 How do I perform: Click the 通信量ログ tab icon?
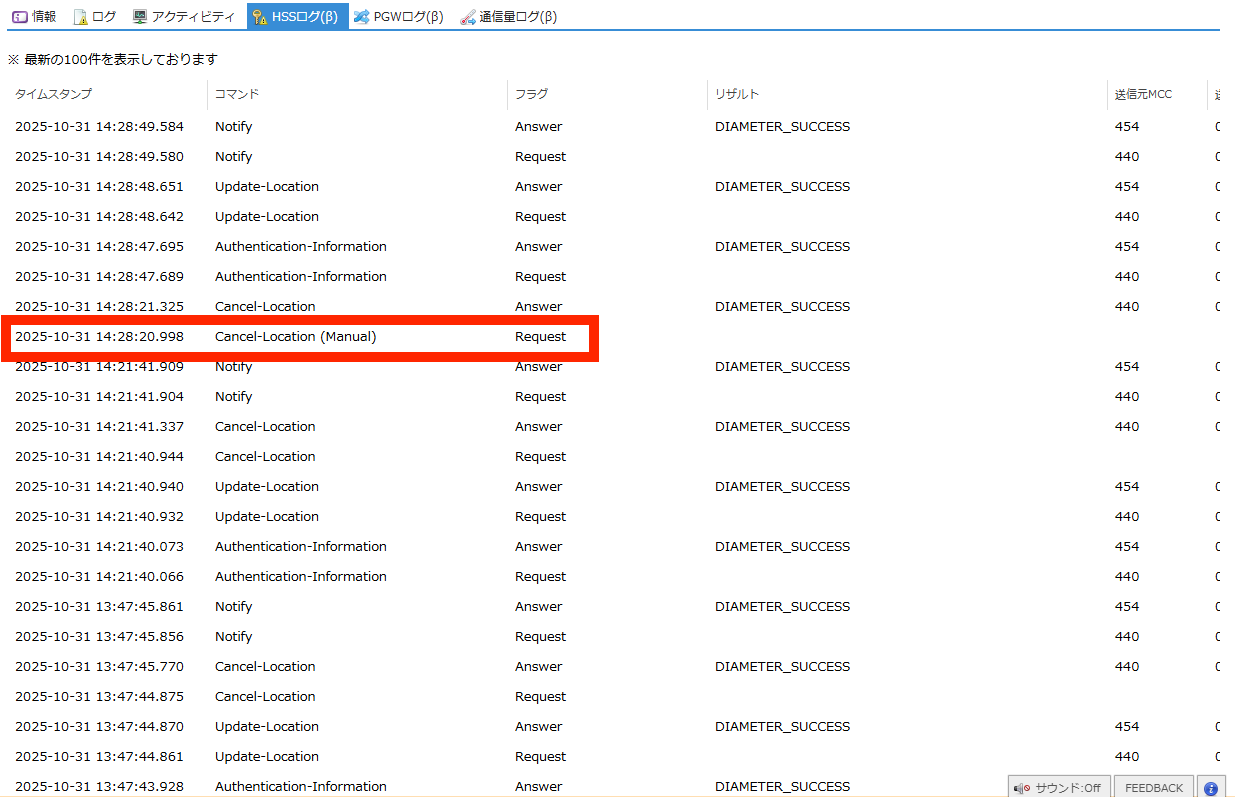click(x=468, y=17)
